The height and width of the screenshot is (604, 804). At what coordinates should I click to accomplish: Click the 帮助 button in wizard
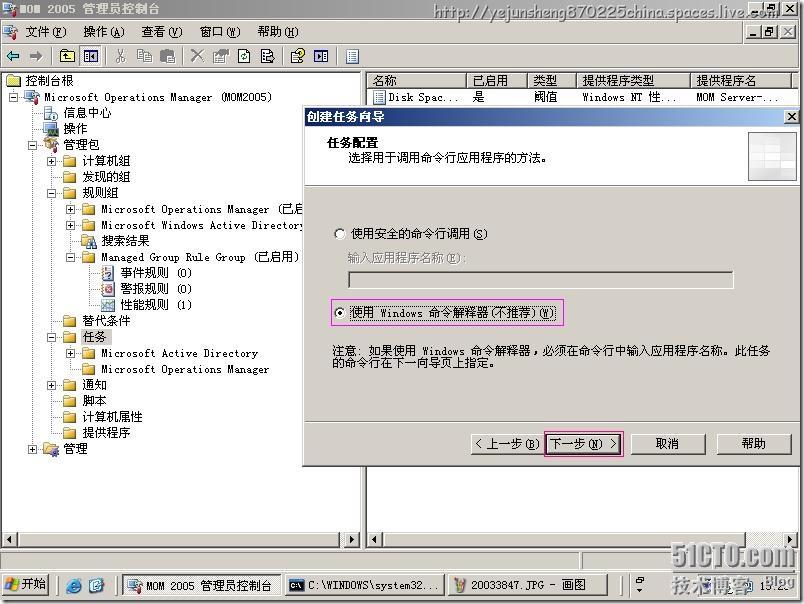click(754, 444)
